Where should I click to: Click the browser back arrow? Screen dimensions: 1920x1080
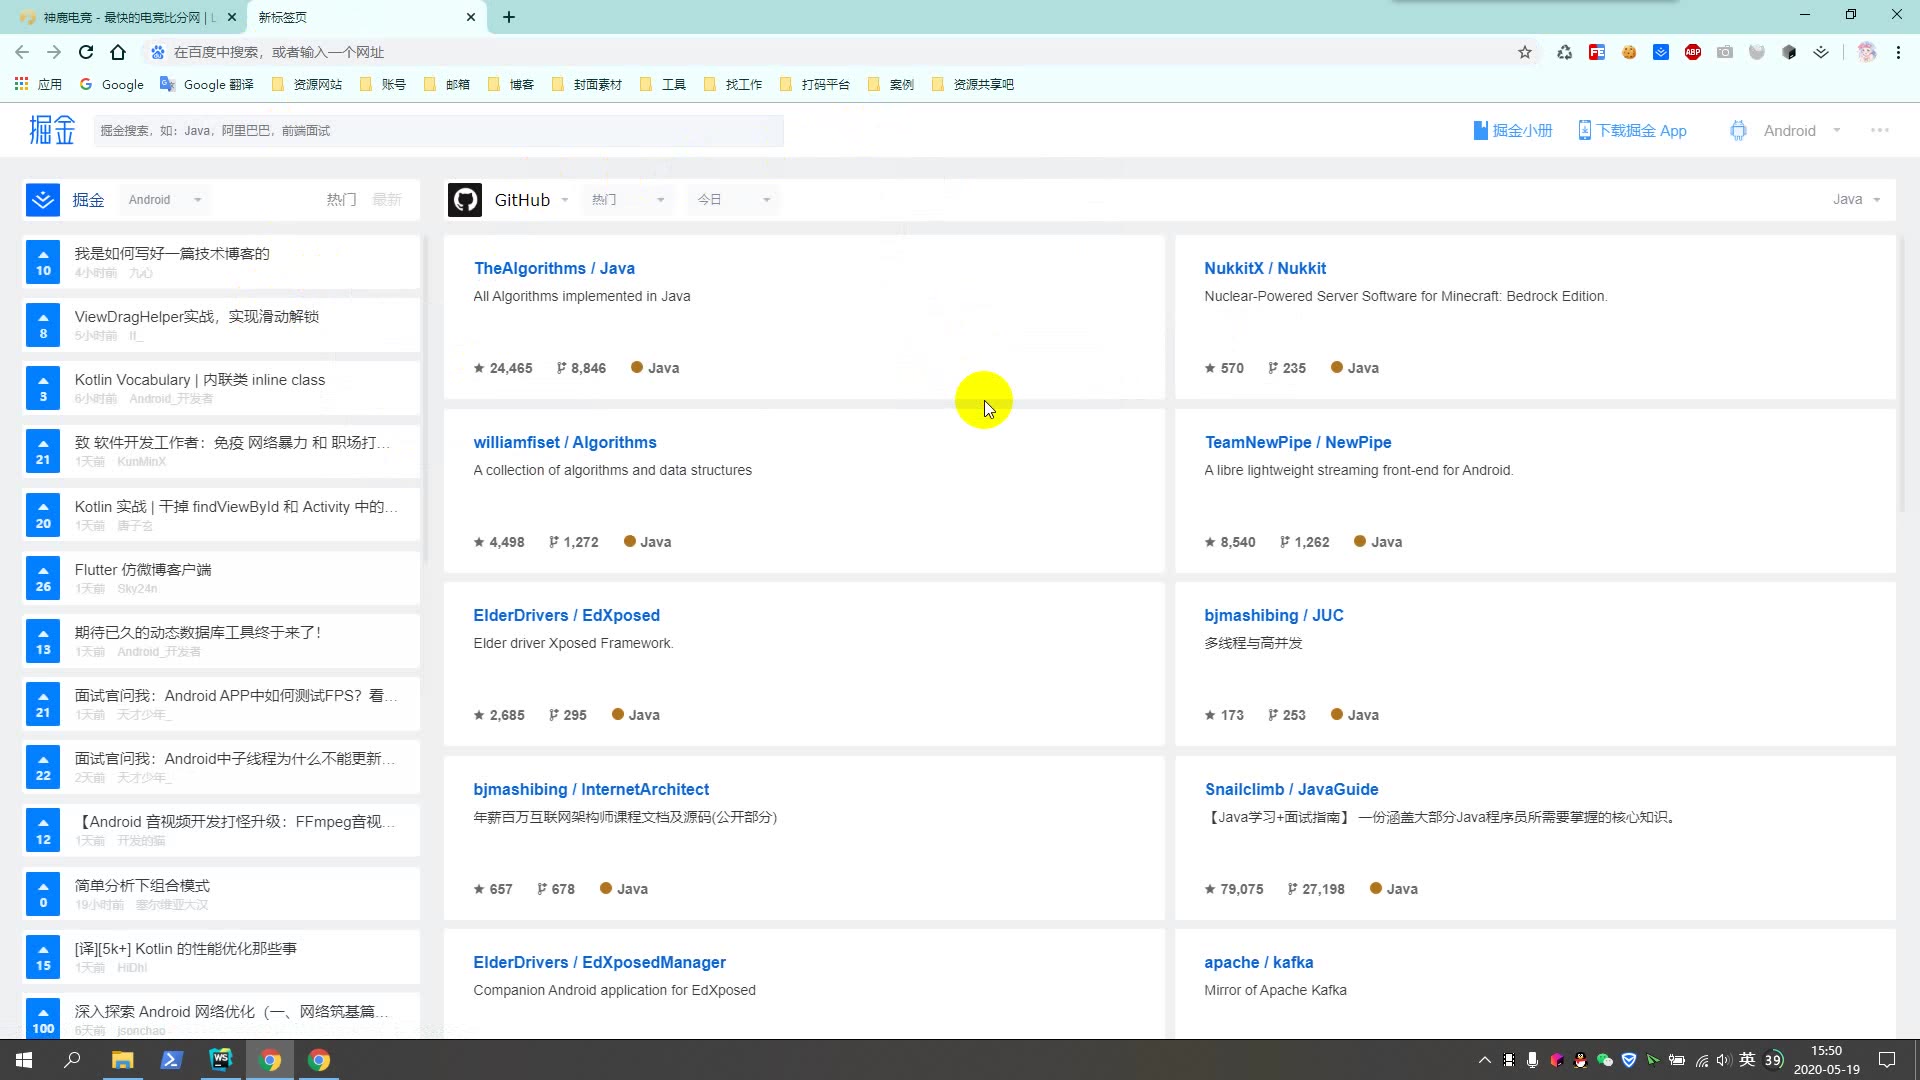pyautogui.click(x=22, y=52)
